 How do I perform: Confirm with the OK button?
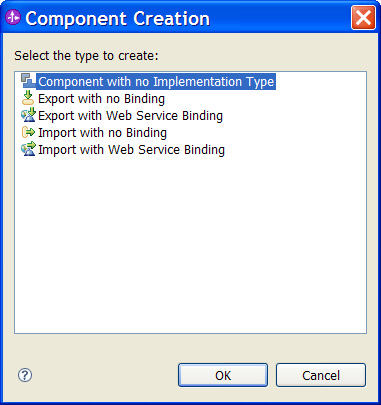point(223,375)
